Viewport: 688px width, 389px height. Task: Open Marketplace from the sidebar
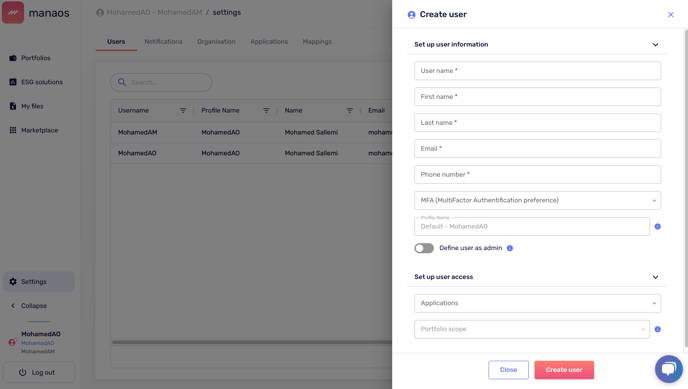(39, 130)
